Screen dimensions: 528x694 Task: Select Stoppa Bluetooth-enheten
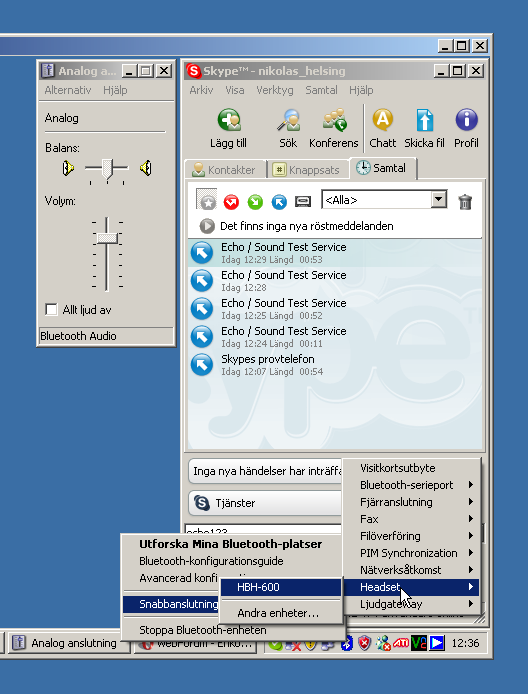(203, 630)
